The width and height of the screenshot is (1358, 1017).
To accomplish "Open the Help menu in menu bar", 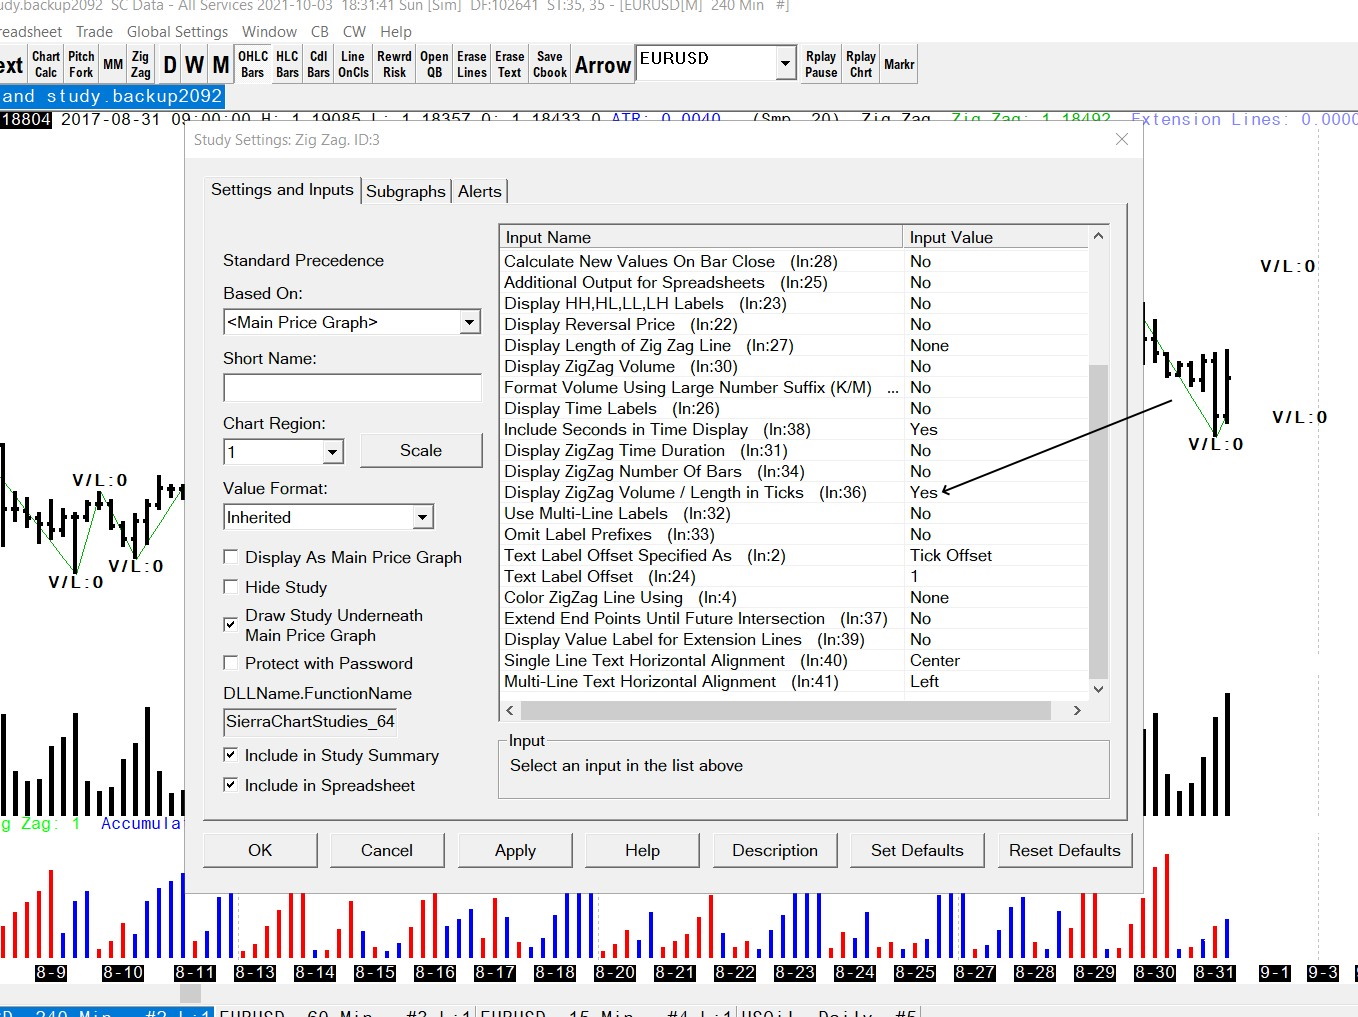I will point(396,31).
